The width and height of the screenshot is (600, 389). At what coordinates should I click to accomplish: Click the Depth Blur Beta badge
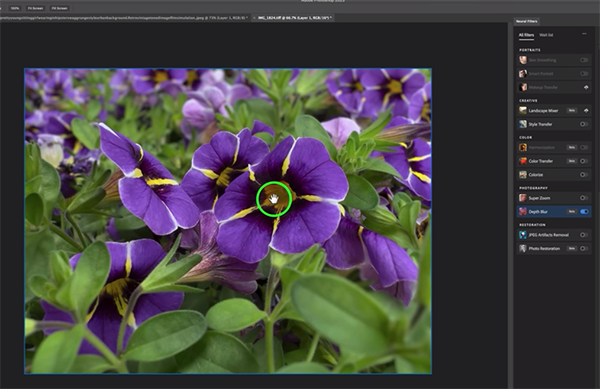[x=572, y=212]
